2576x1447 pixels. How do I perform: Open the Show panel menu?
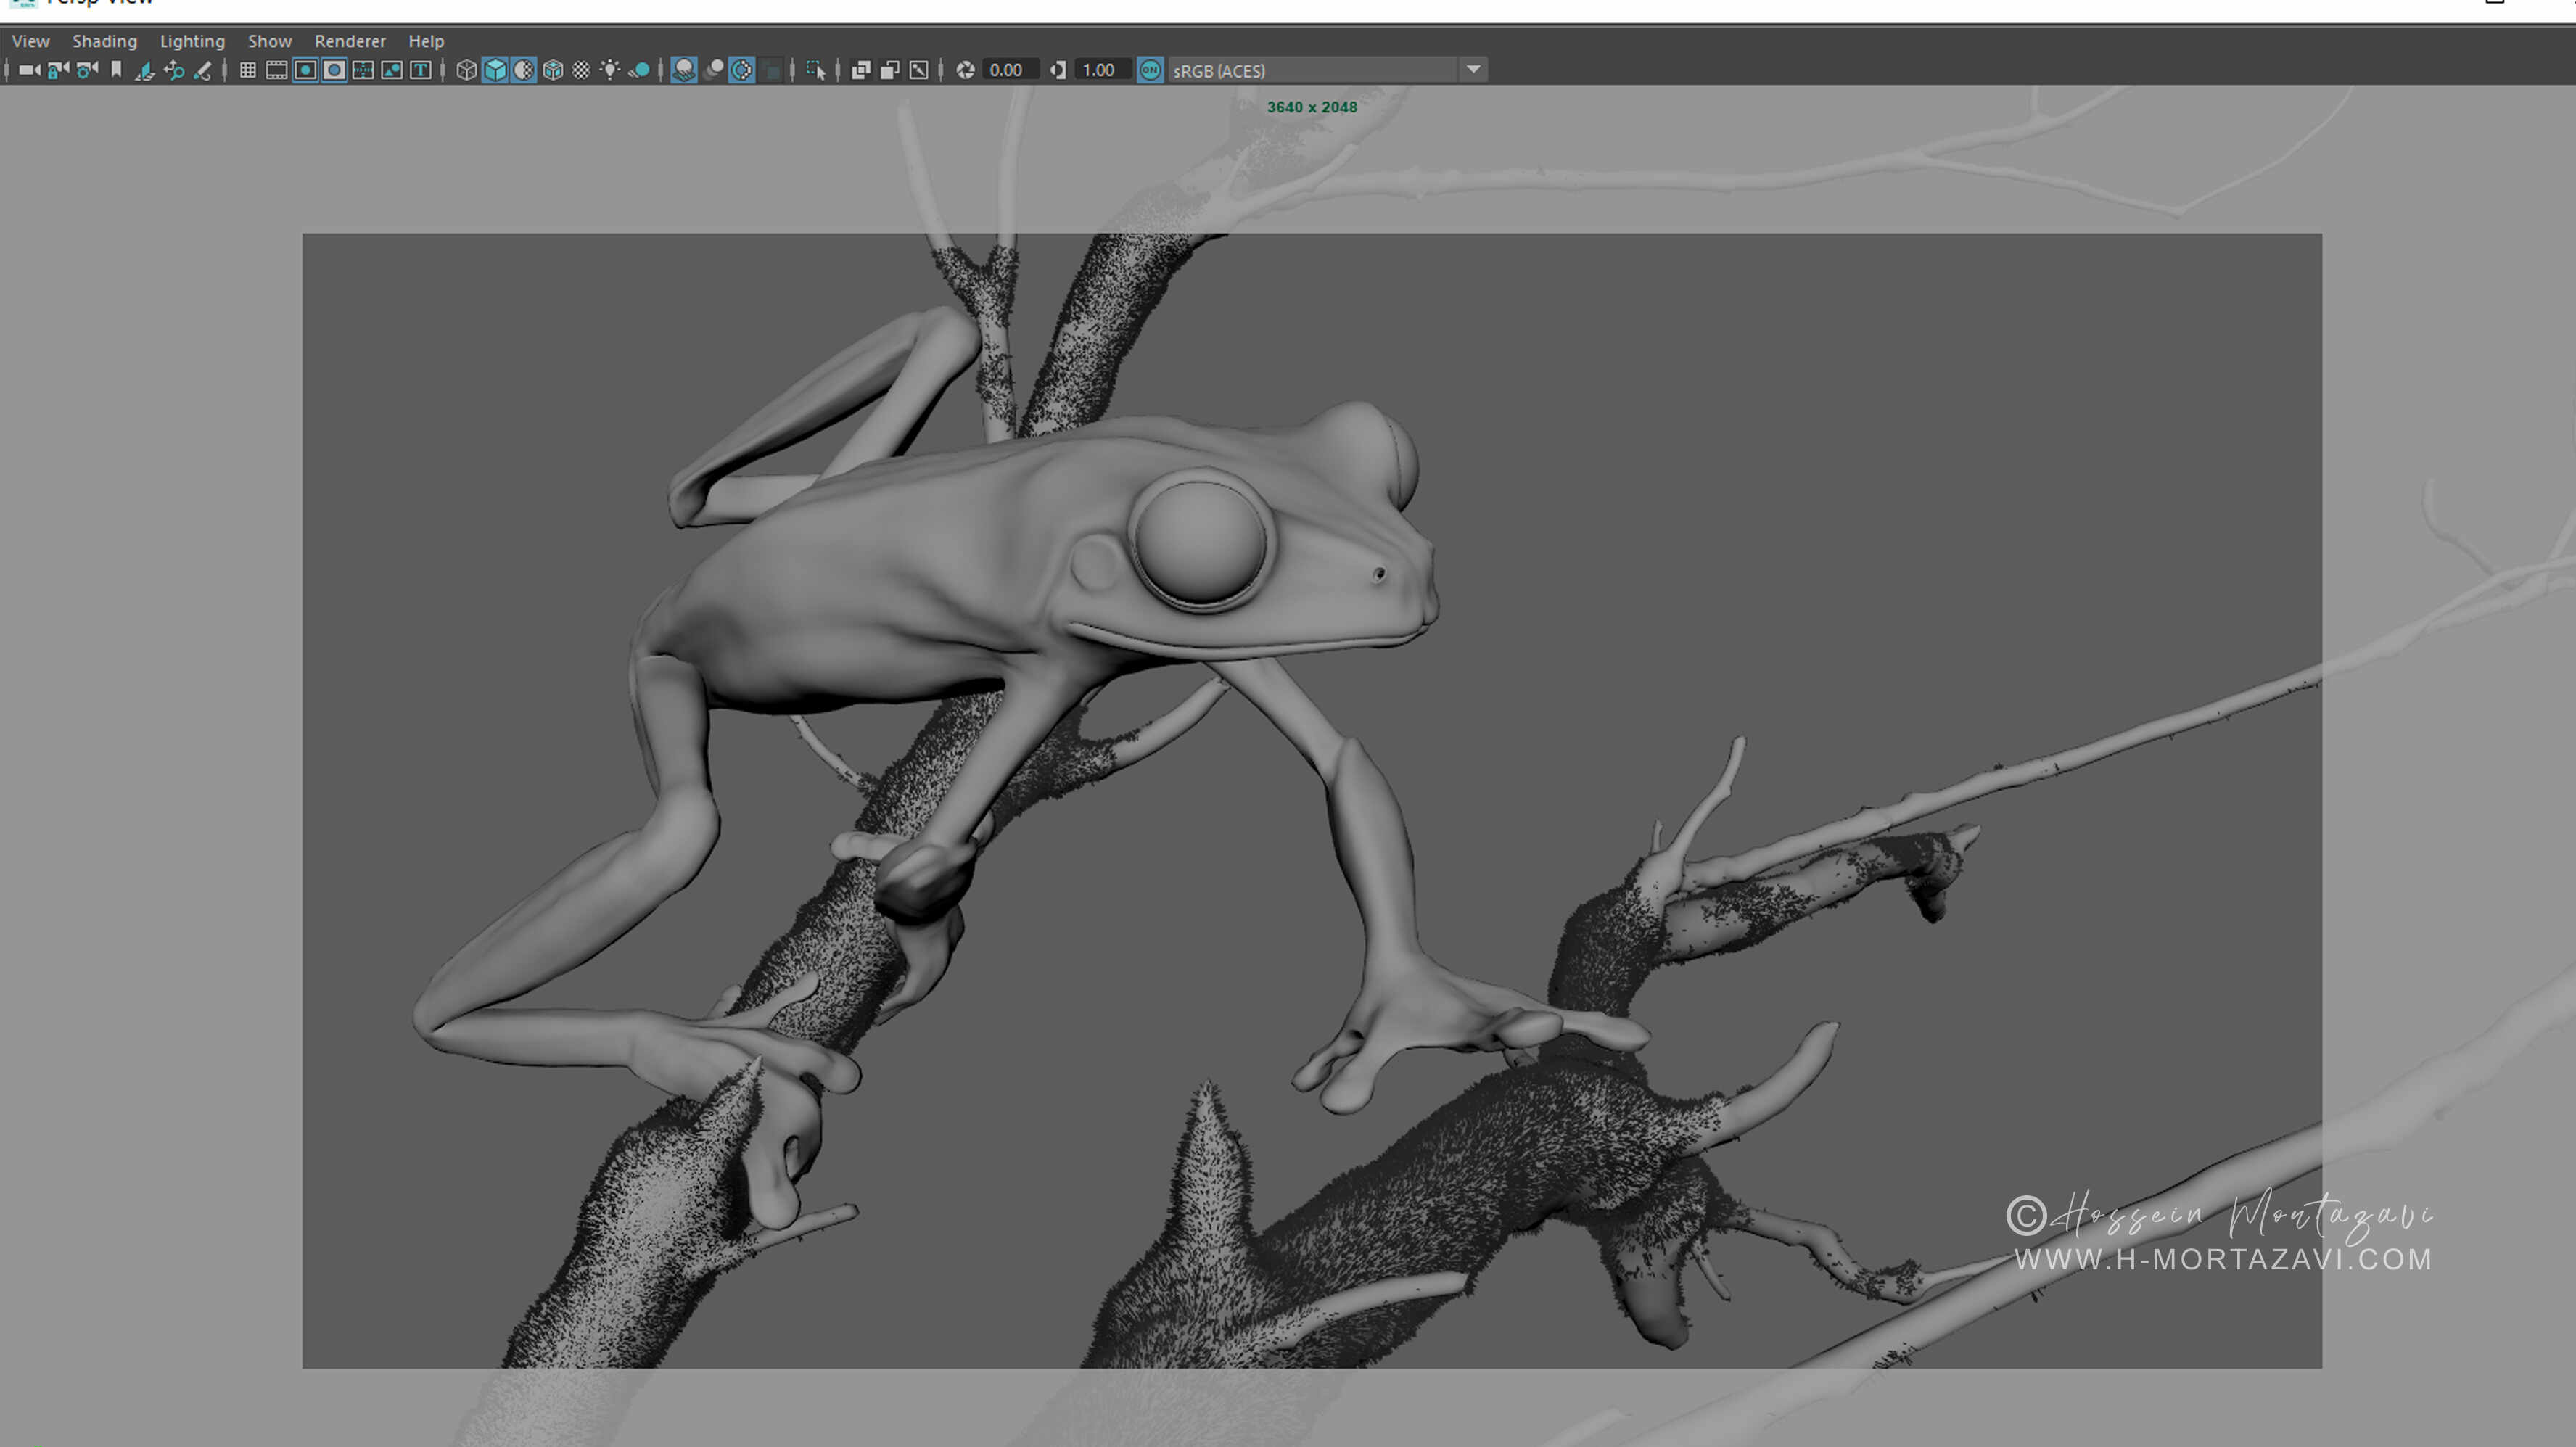(x=269, y=41)
